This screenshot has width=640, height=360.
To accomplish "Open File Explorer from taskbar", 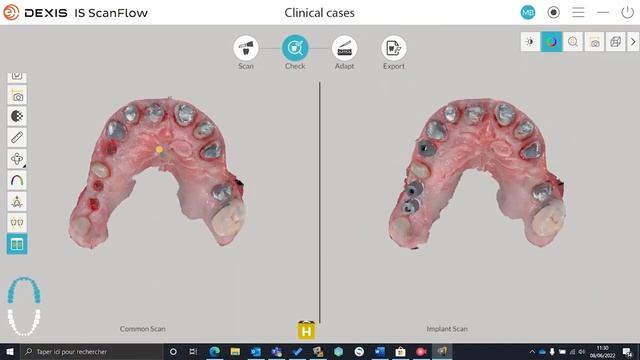I will coord(235,351).
